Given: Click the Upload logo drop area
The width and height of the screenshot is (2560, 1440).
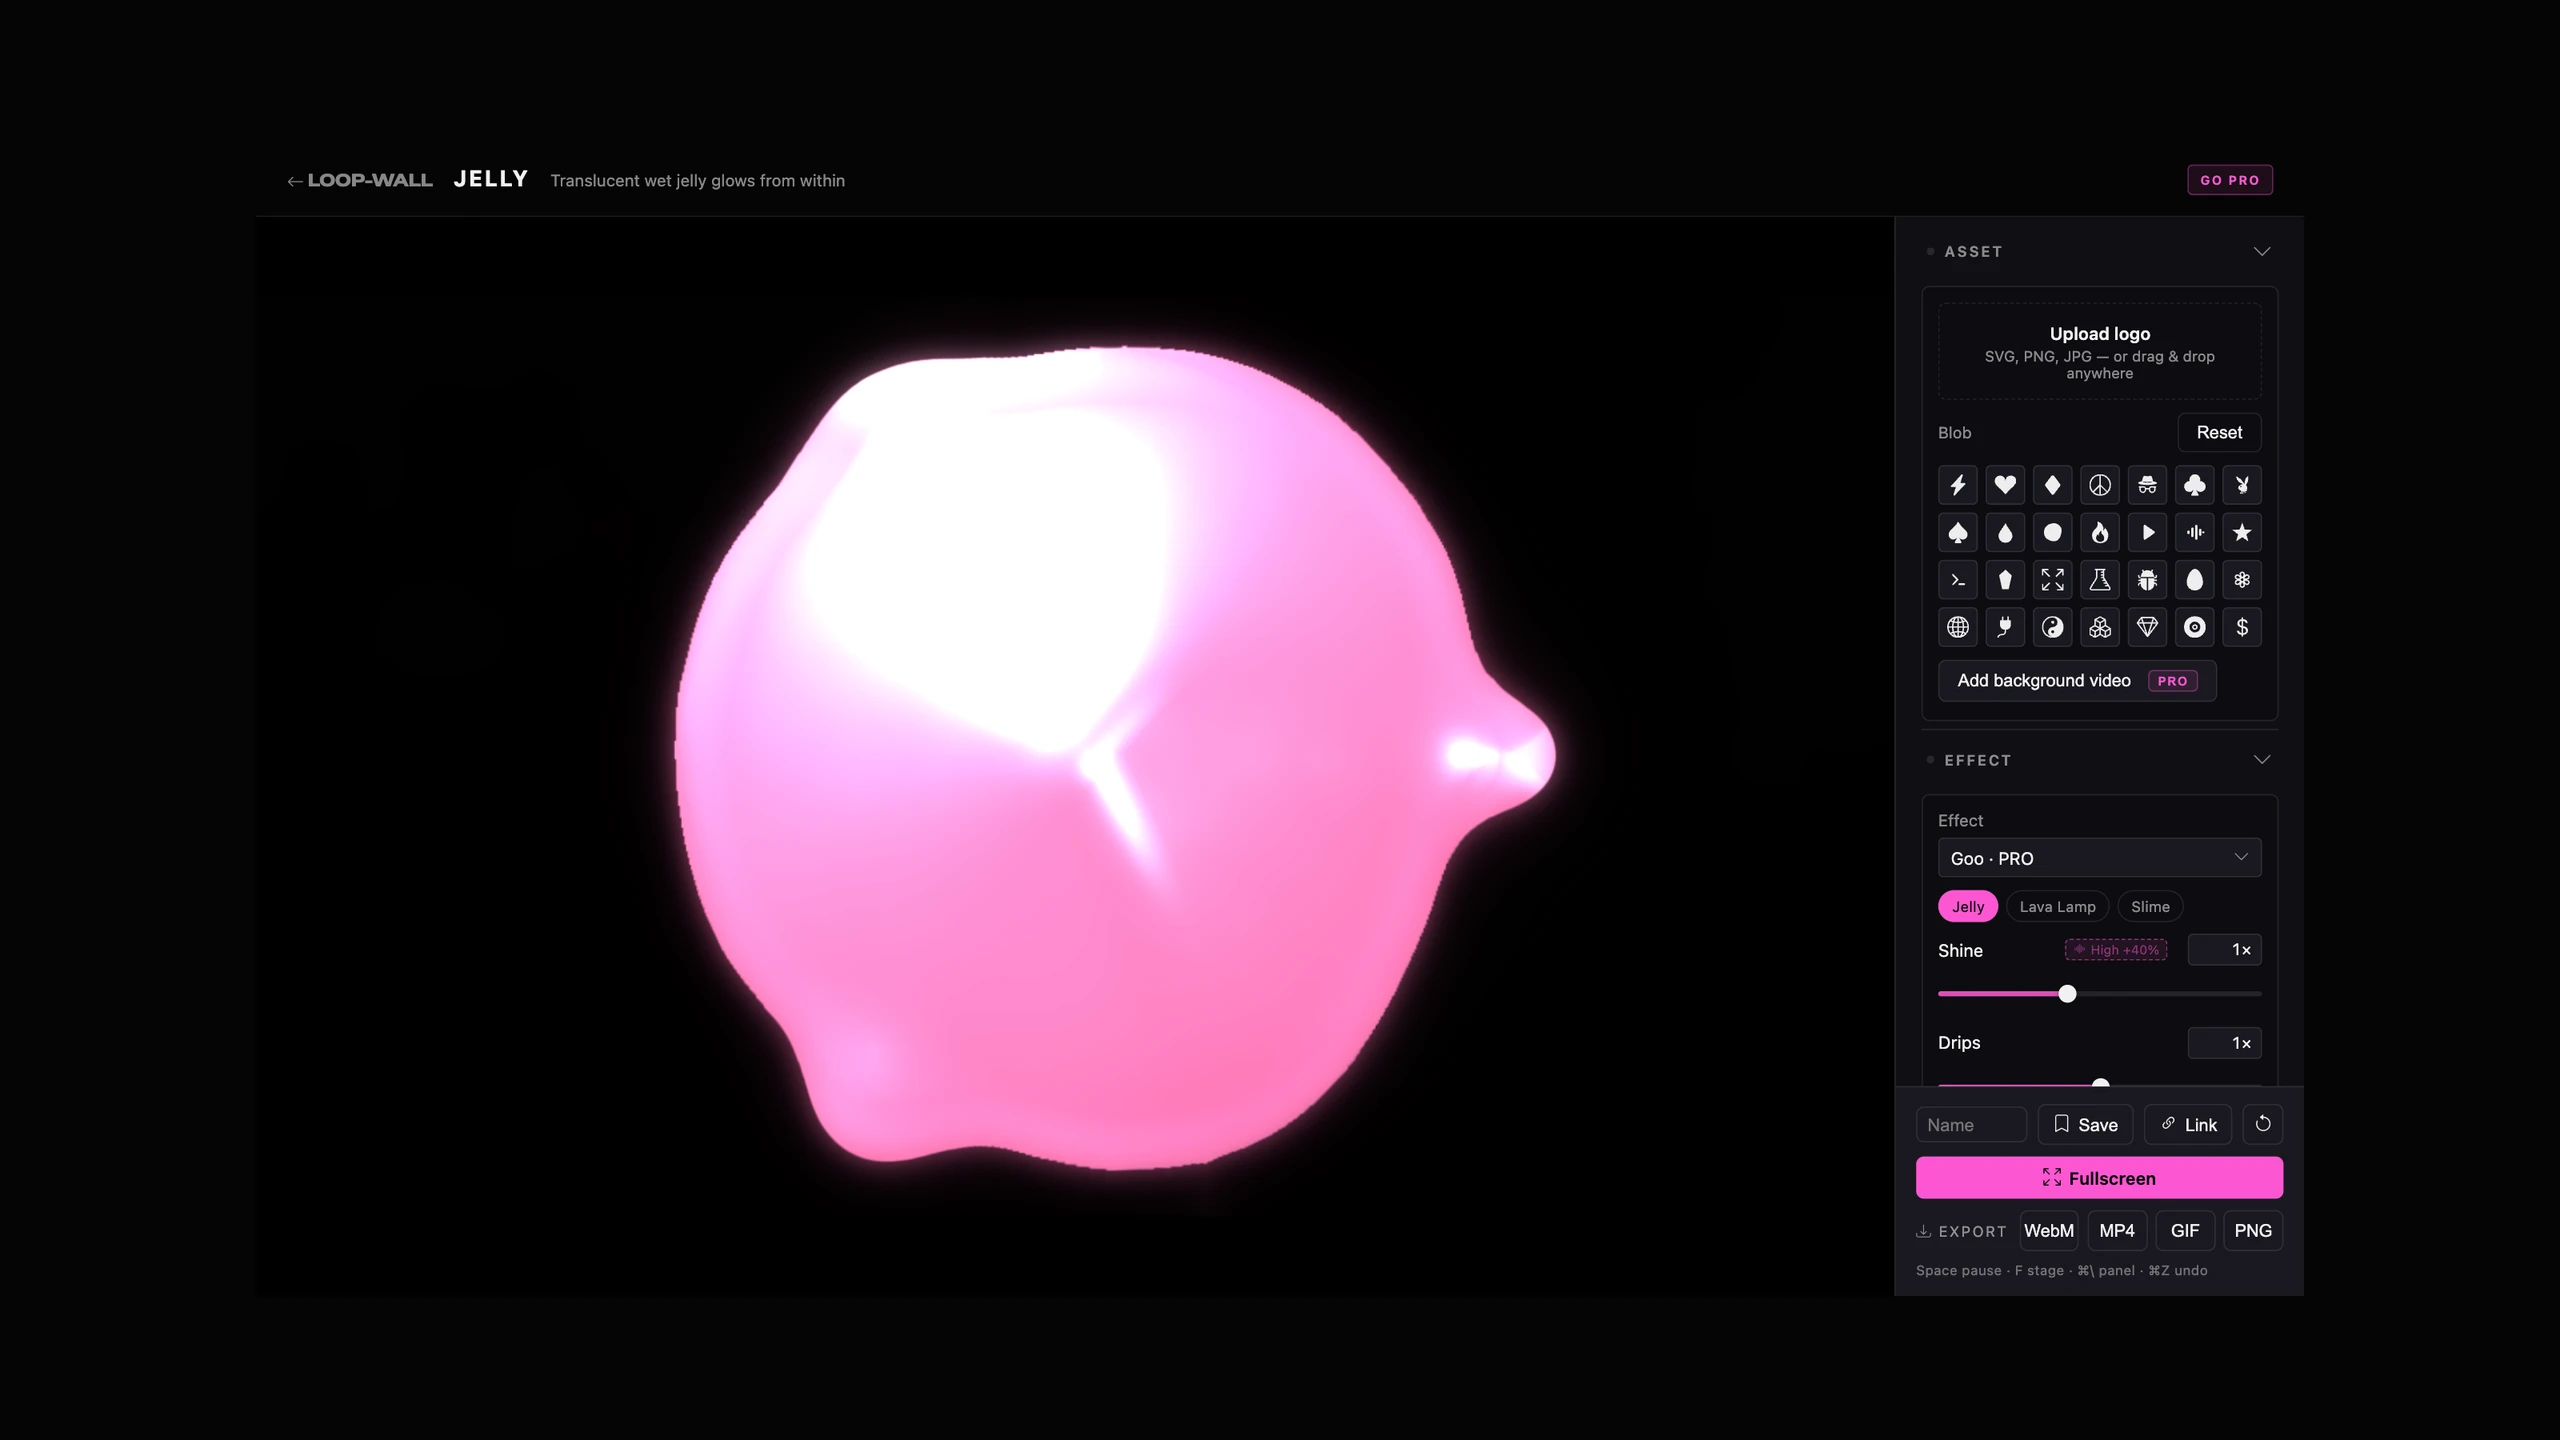Looking at the screenshot, I should point(2099,352).
